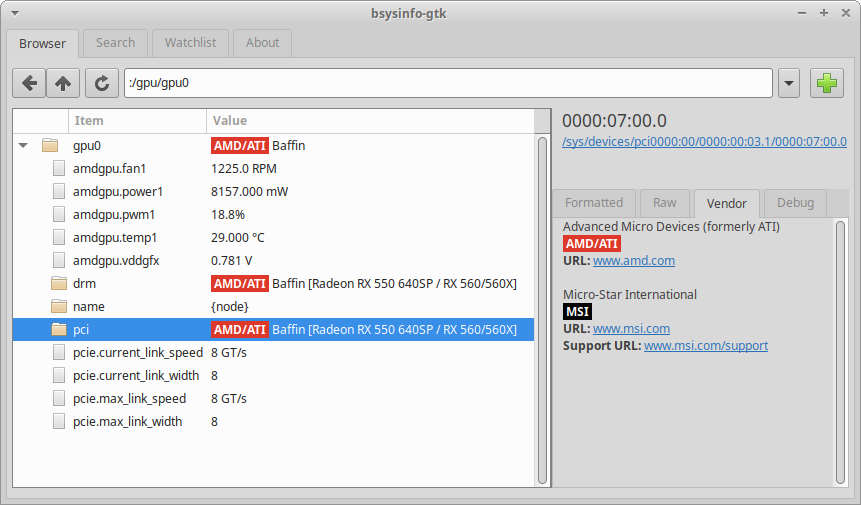Switch to the Formatted detail tab
The width and height of the screenshot is (861, 505).
pos(594,203)
